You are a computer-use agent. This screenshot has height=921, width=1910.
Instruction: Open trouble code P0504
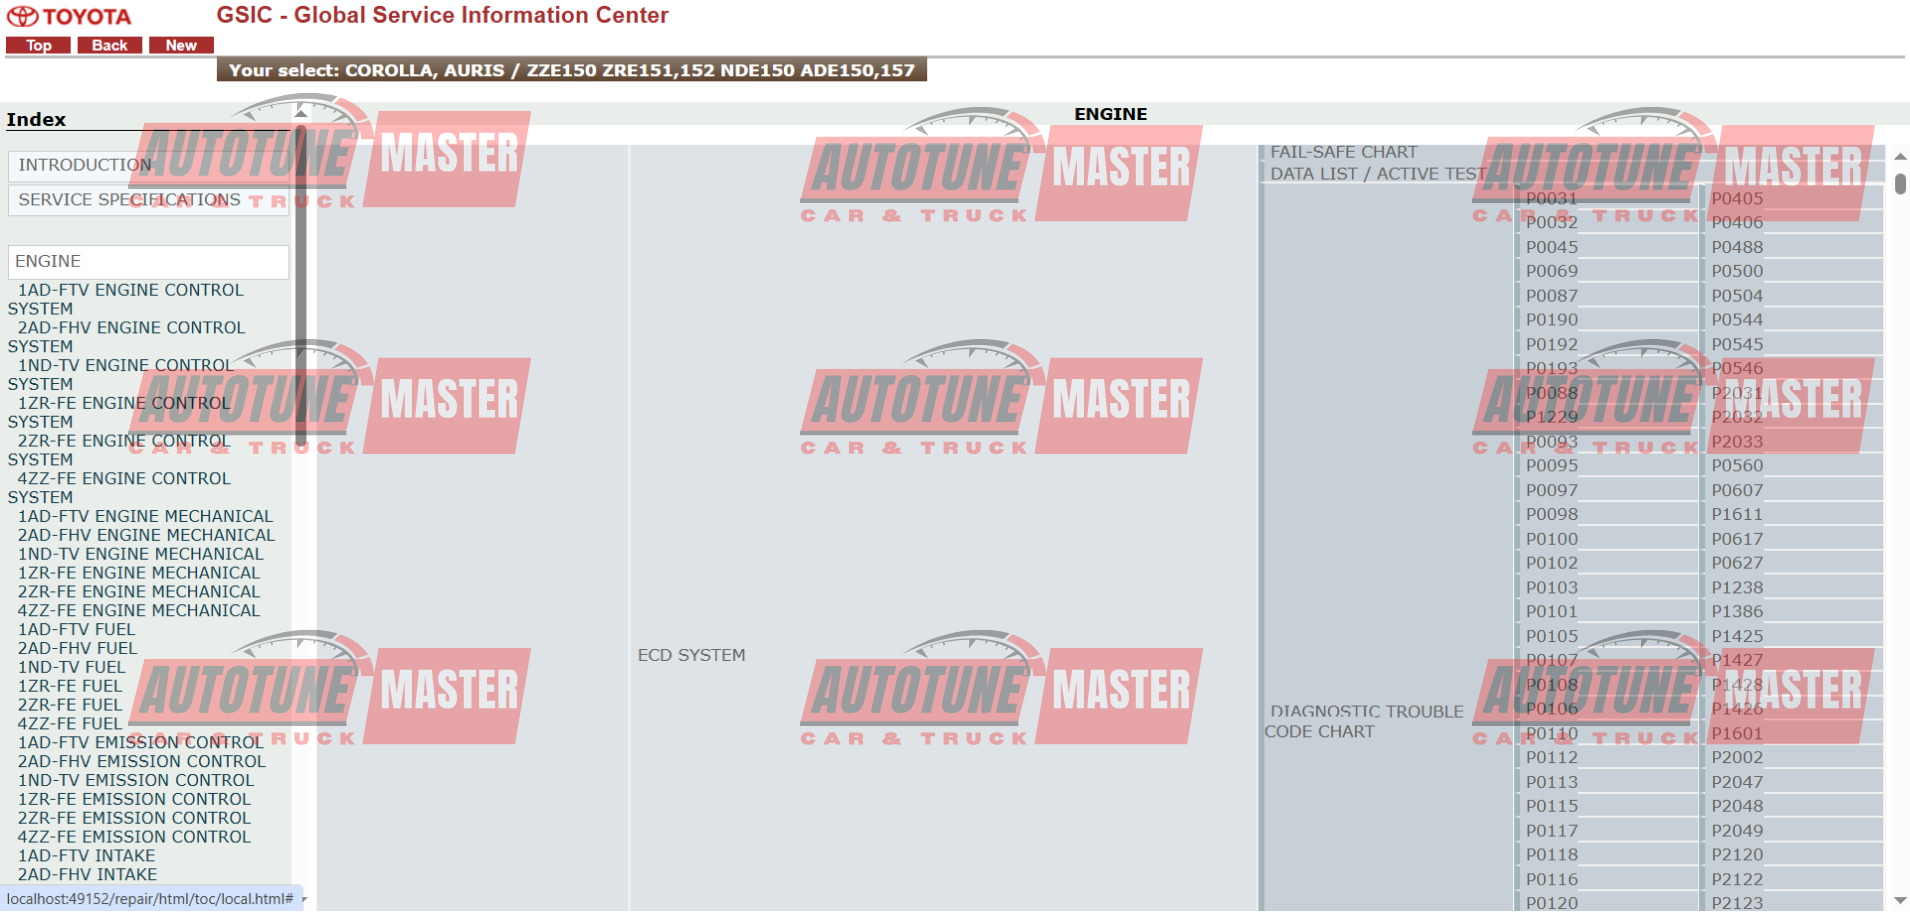coord(1737,296)
